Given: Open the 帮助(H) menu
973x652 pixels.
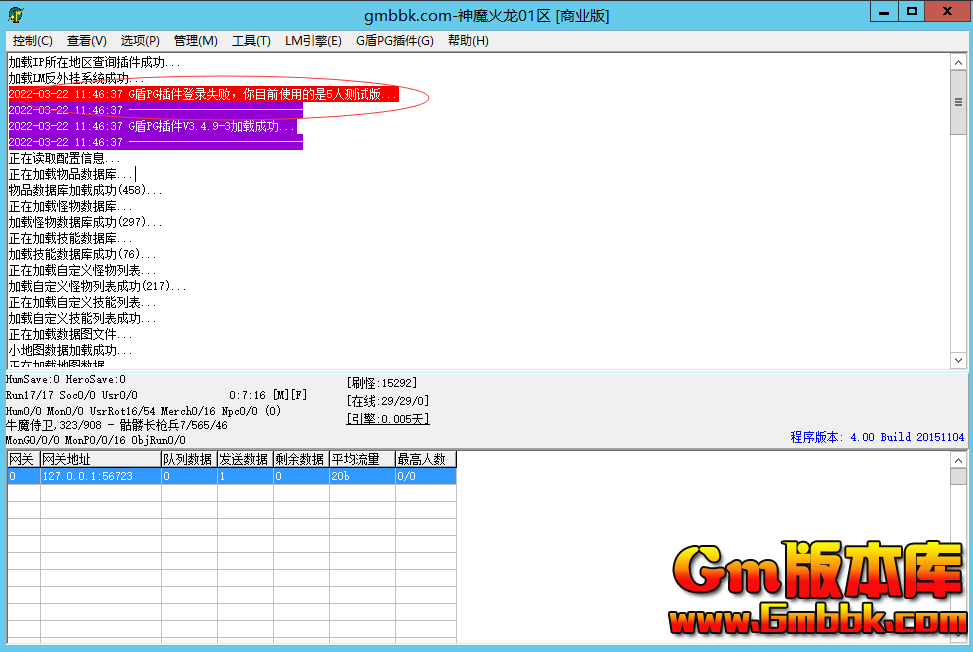Looking at the screenshot, I should coord(468,41).
